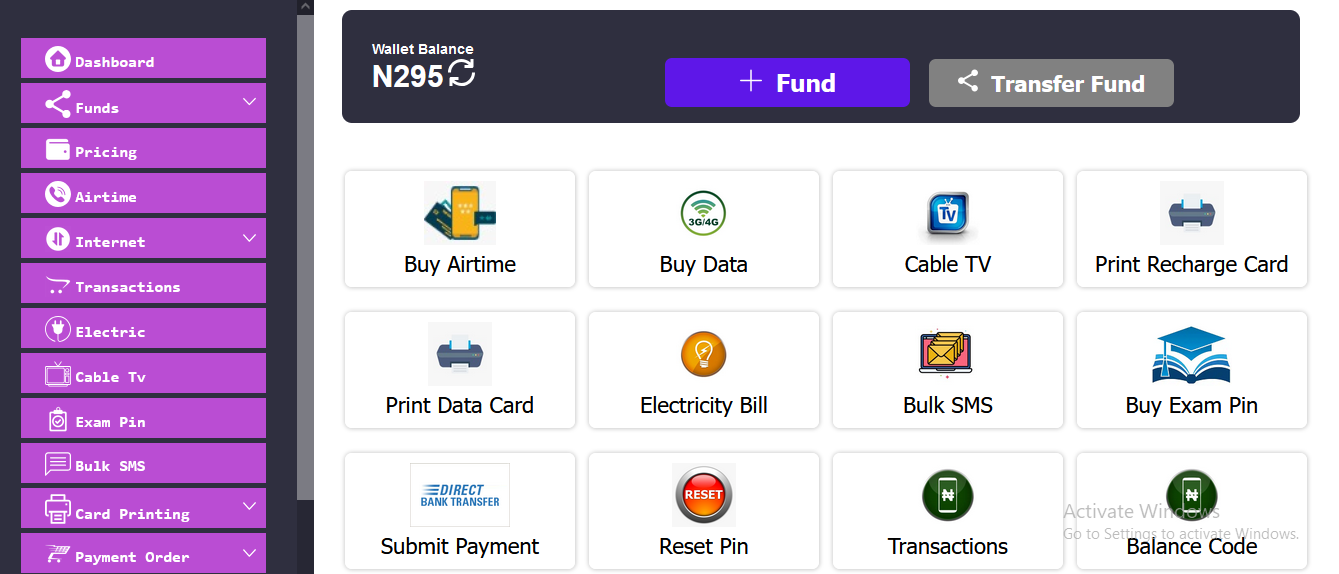The width and height of the screenshot is (1339, 574).
Task: Open Exam Pin sidebar menu item
Action: 143,418
